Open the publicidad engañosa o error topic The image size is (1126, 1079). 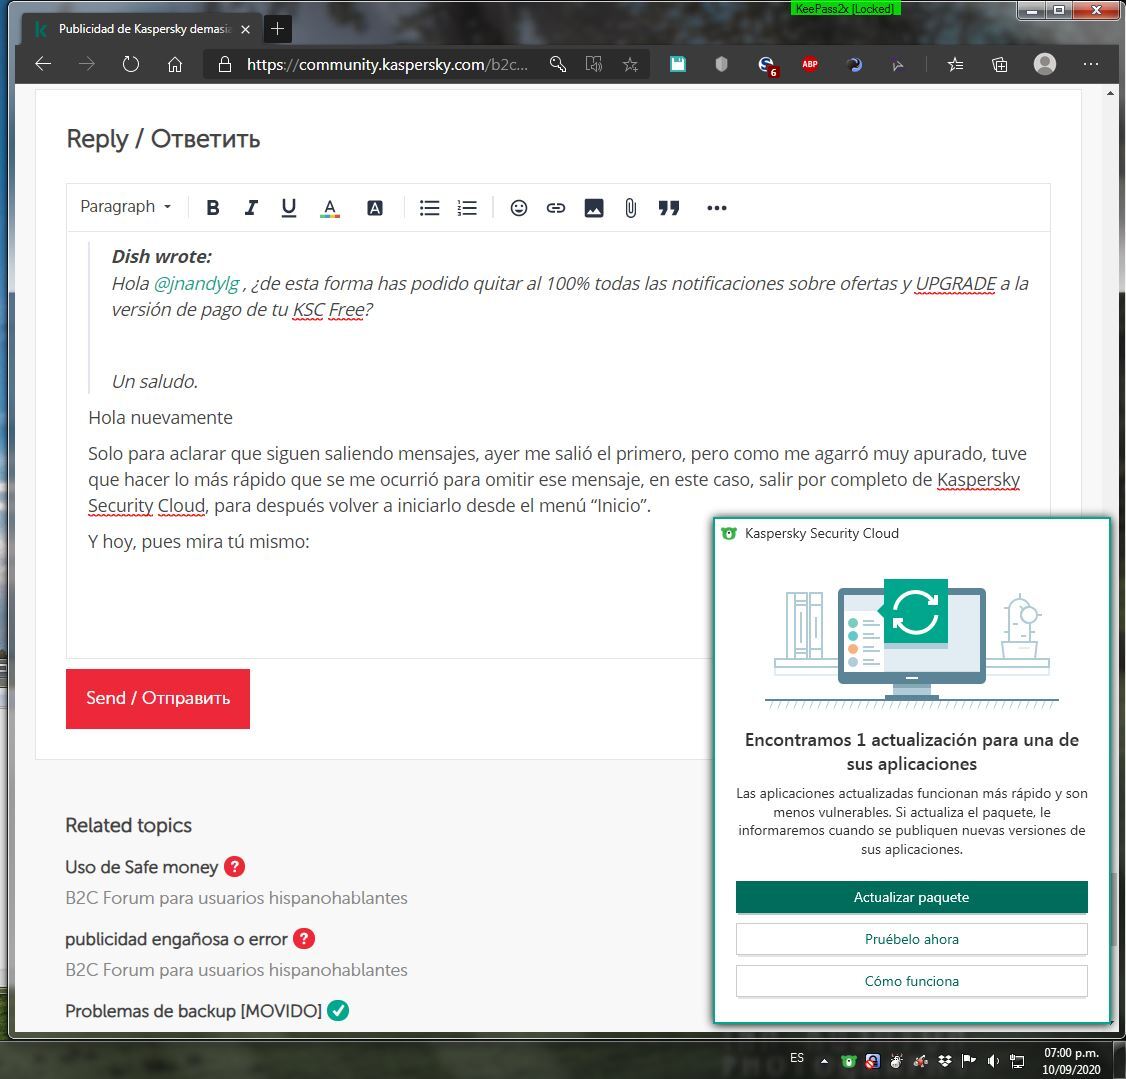[176, 939]
